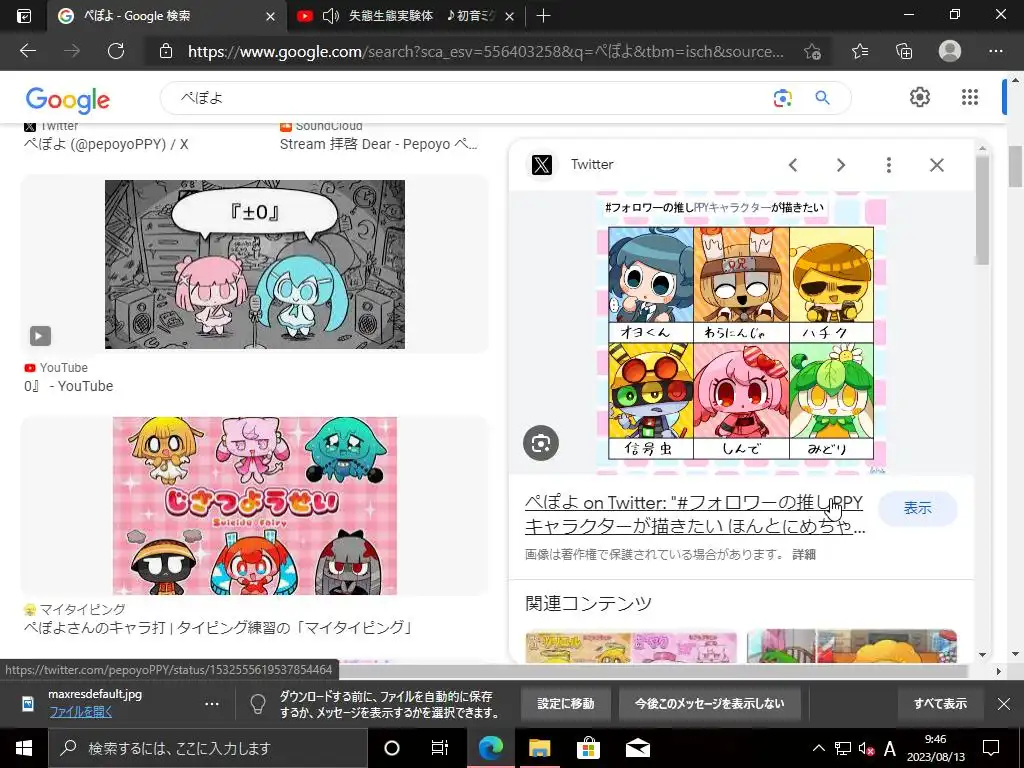Click the すべて表示 downloads button
This screenshot has width=1024, height=768.
(x=940, y=703)
